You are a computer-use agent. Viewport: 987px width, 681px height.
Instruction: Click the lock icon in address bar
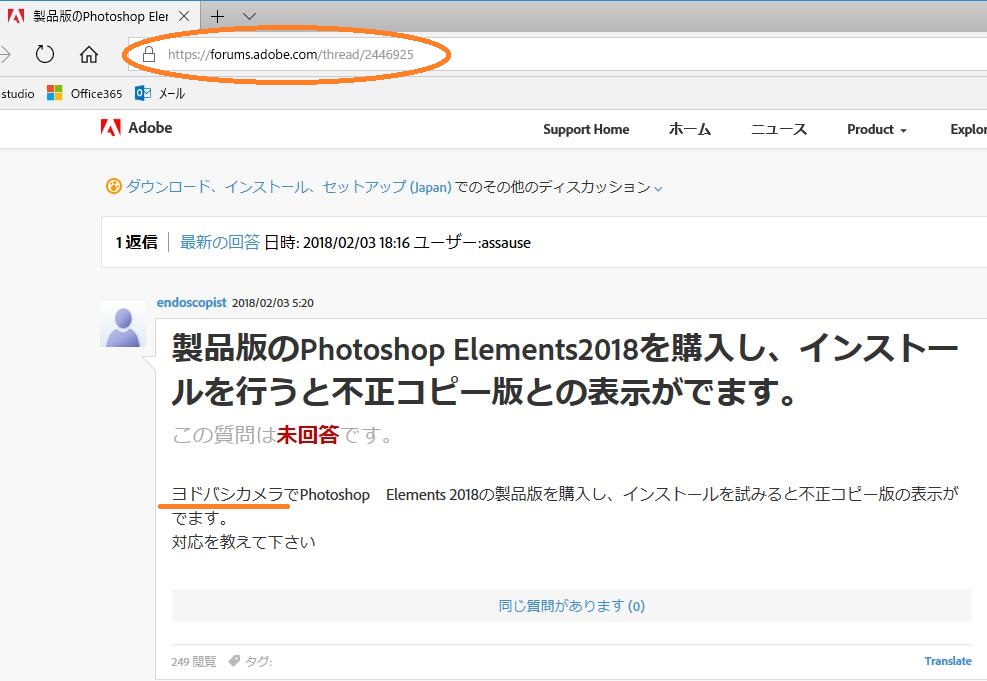tap(149, 54)
